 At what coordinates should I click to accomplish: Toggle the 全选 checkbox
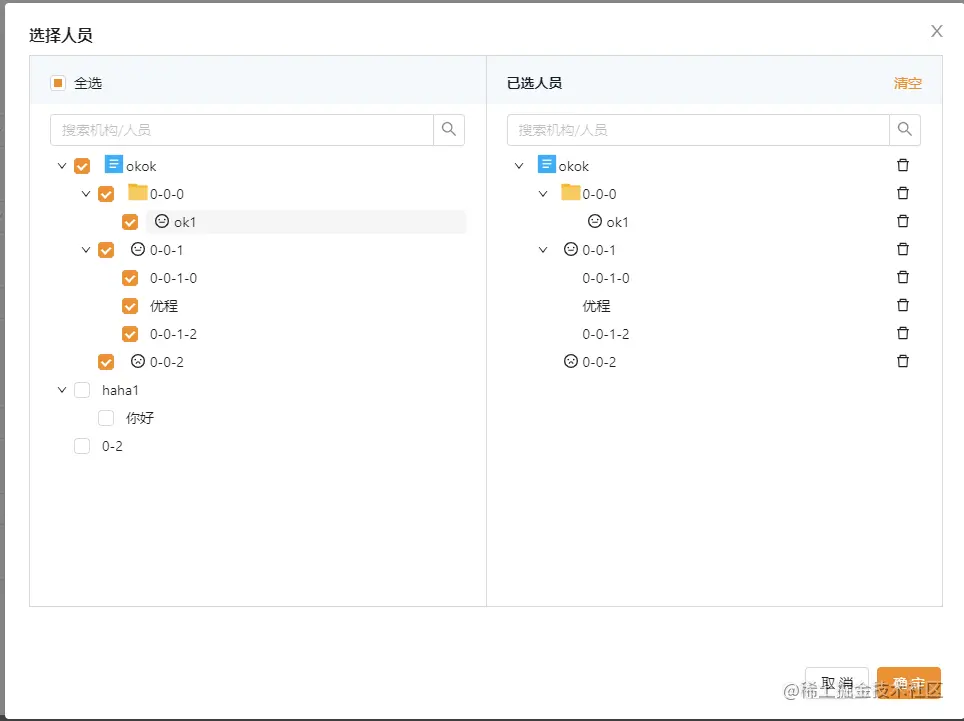(x=58, y=83)
